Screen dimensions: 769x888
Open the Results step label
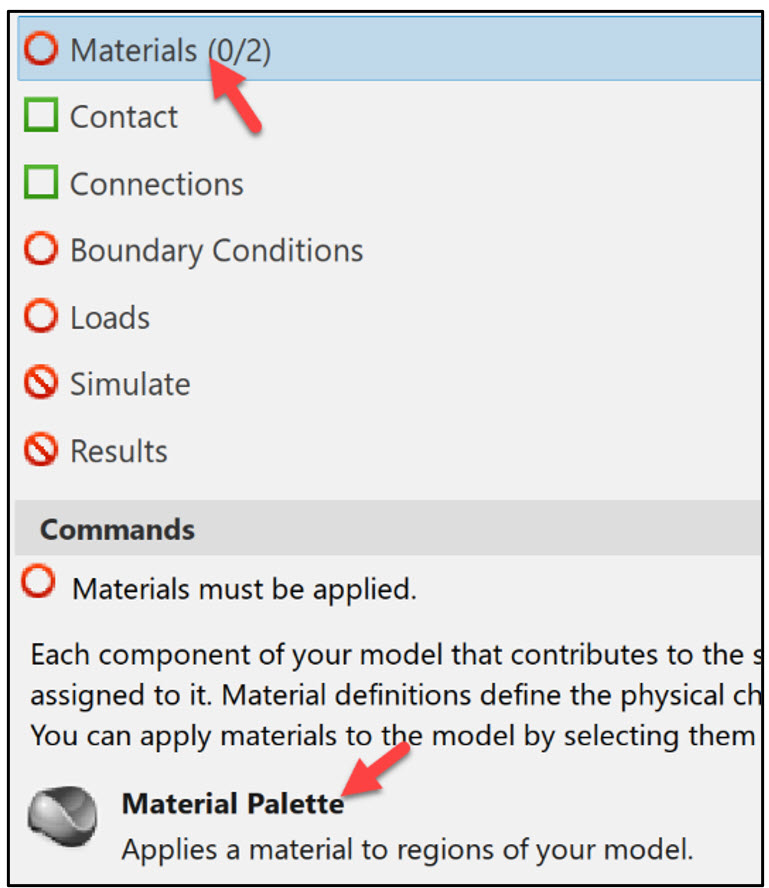tap(118, 452)
